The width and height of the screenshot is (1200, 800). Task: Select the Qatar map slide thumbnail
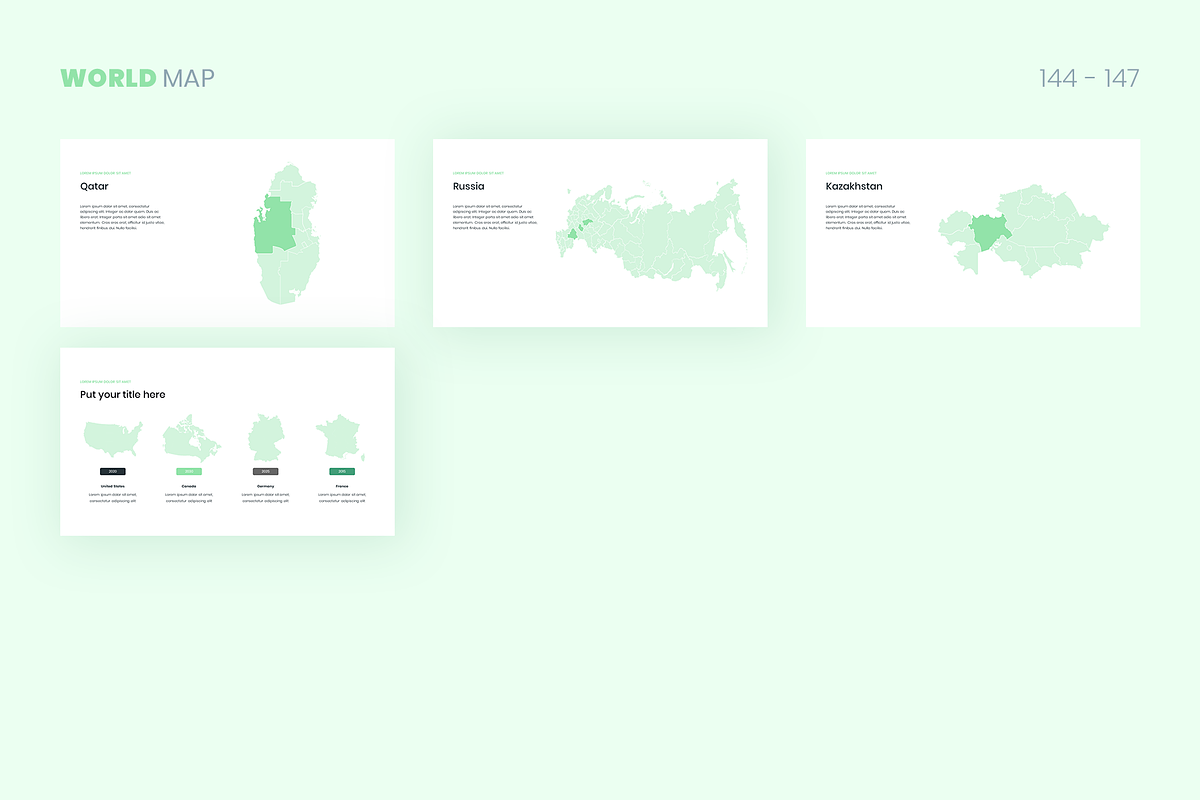(x=227, y=233)
